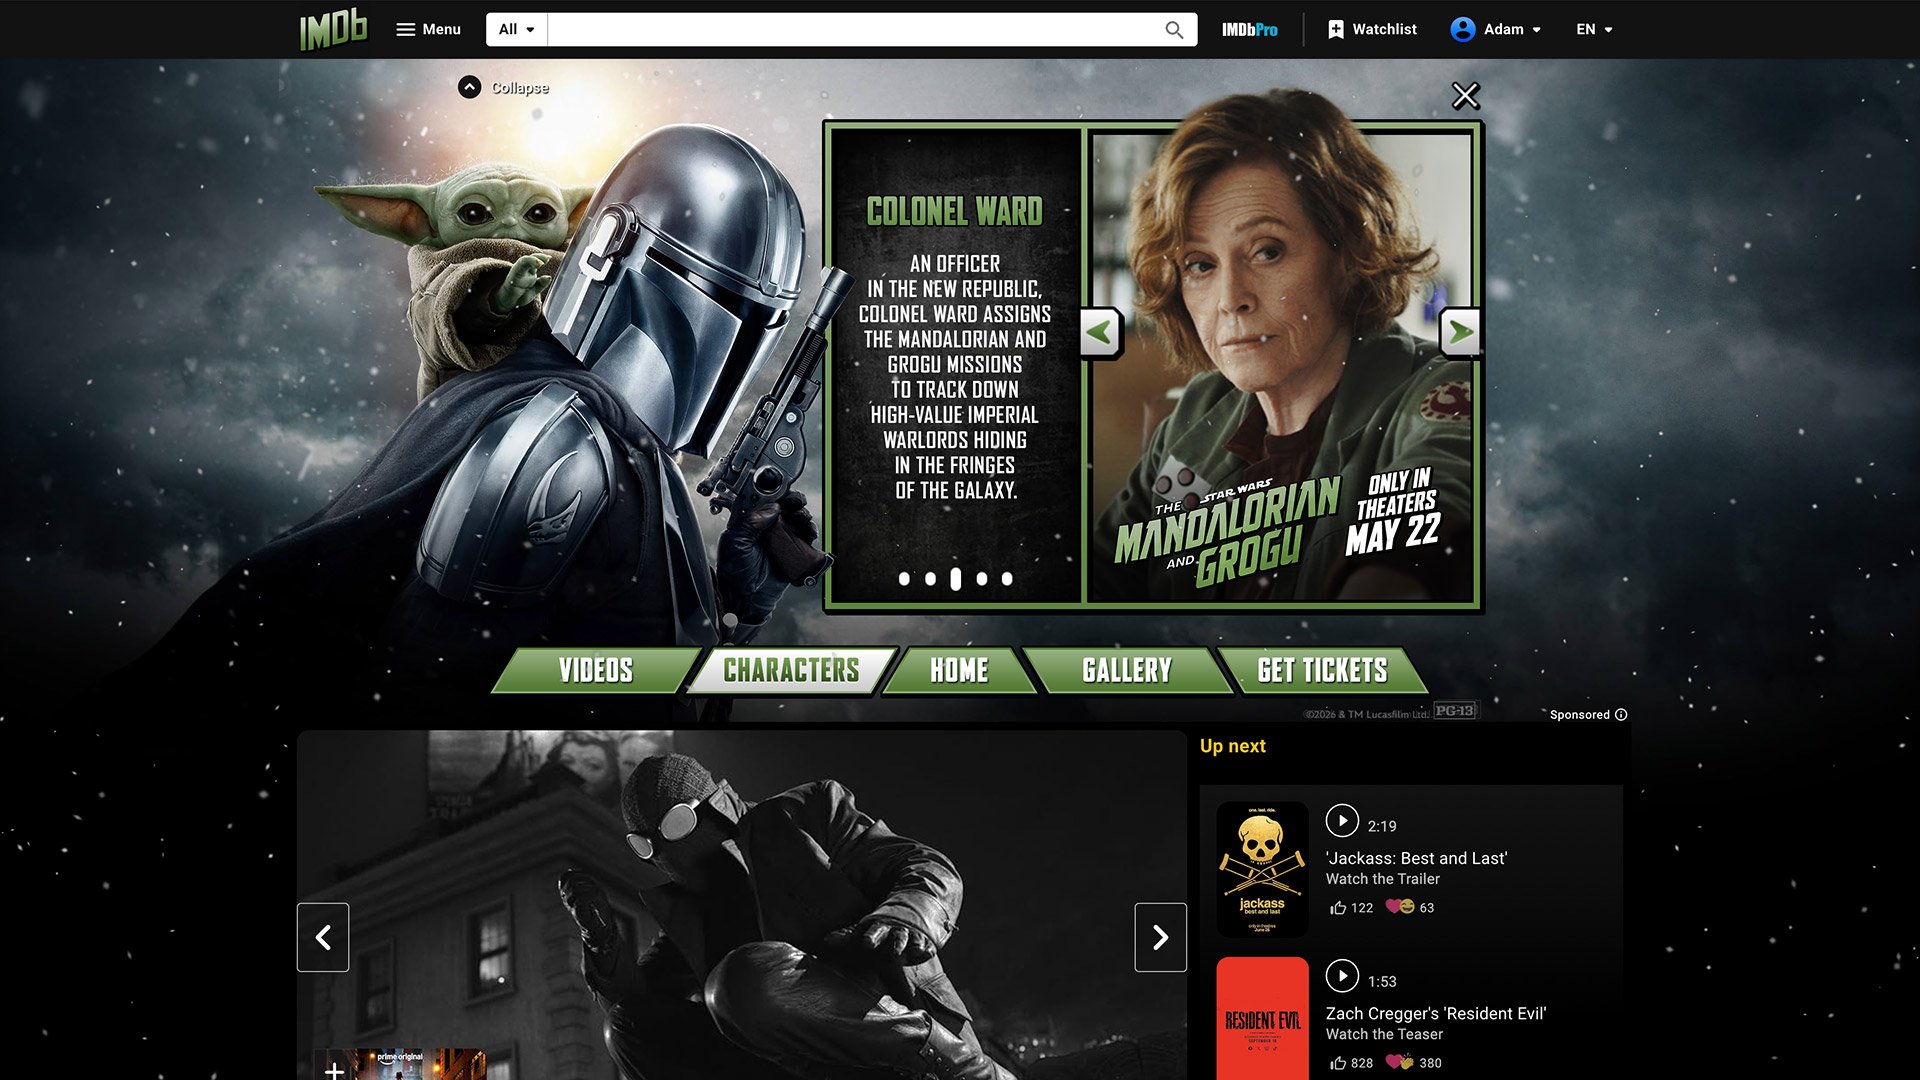Go to the IMDb home logo
1920x1080 pixels.
pos(334,29)
